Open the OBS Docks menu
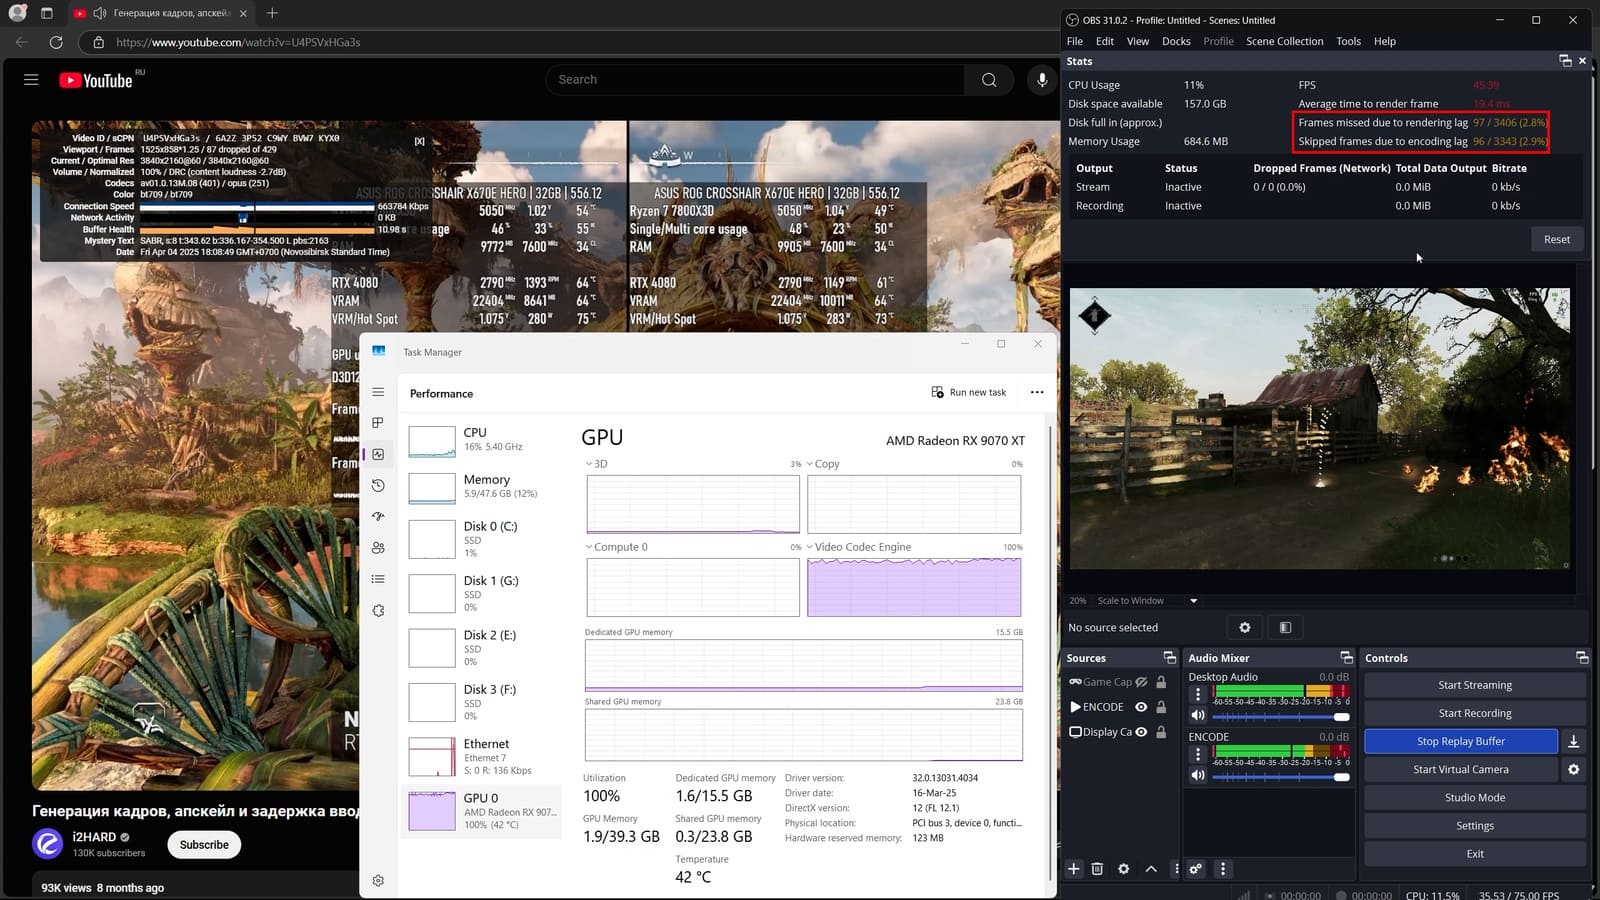The width and height of the screenshot is (1600, 900). tap(1176, 41)
